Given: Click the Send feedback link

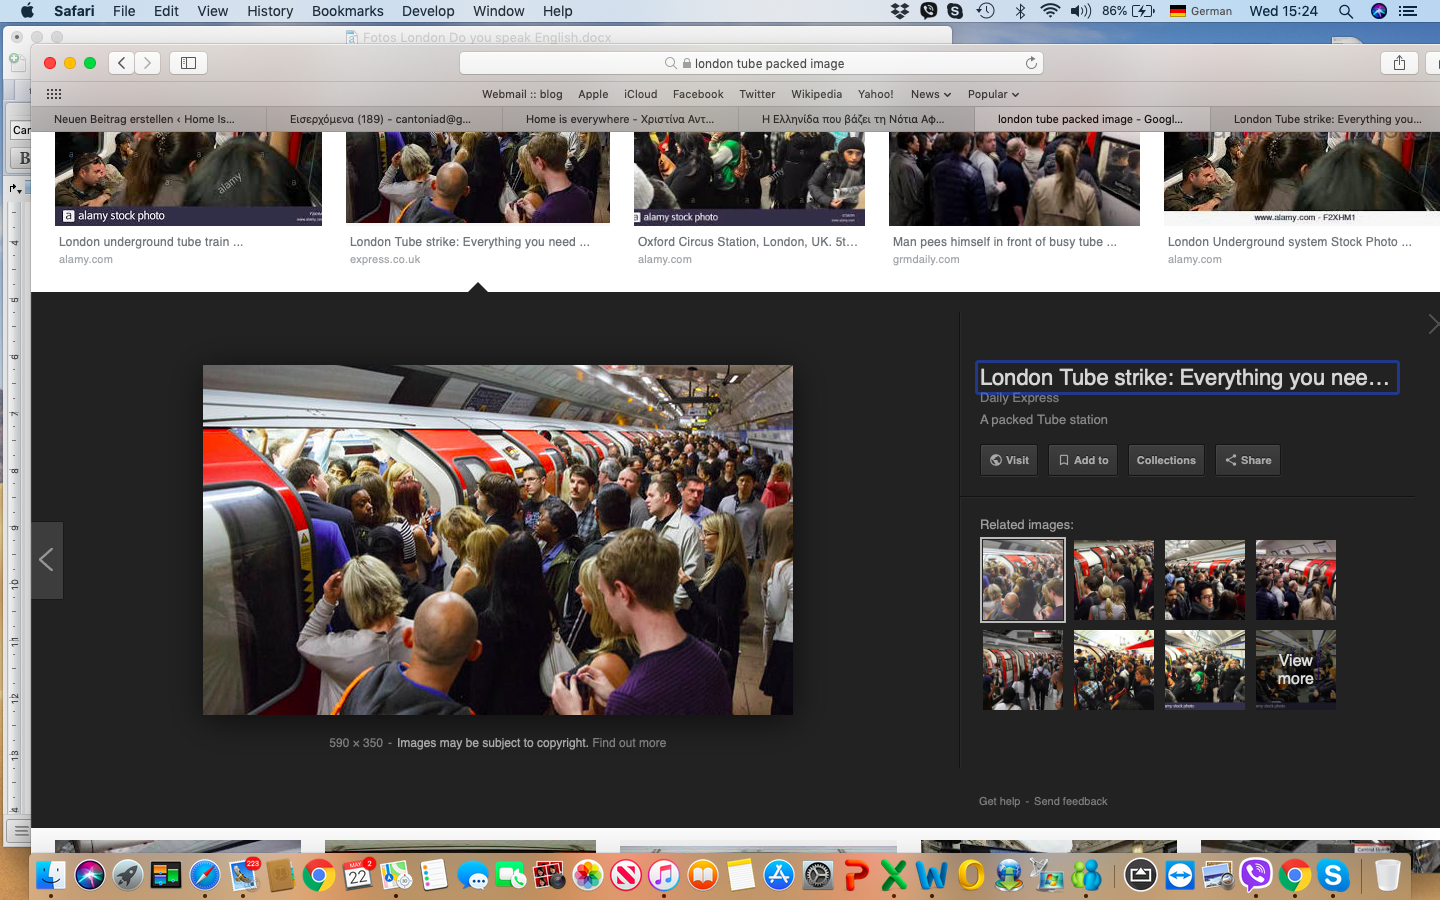Looking at the screenshot, I should tap(1070, 801).
